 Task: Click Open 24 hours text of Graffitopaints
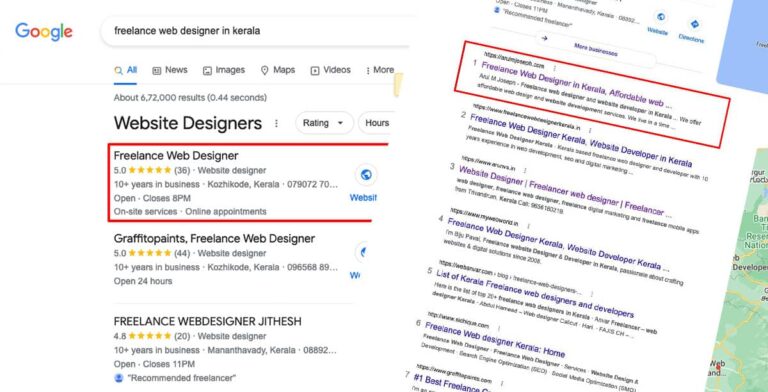[x=143, y=281]
